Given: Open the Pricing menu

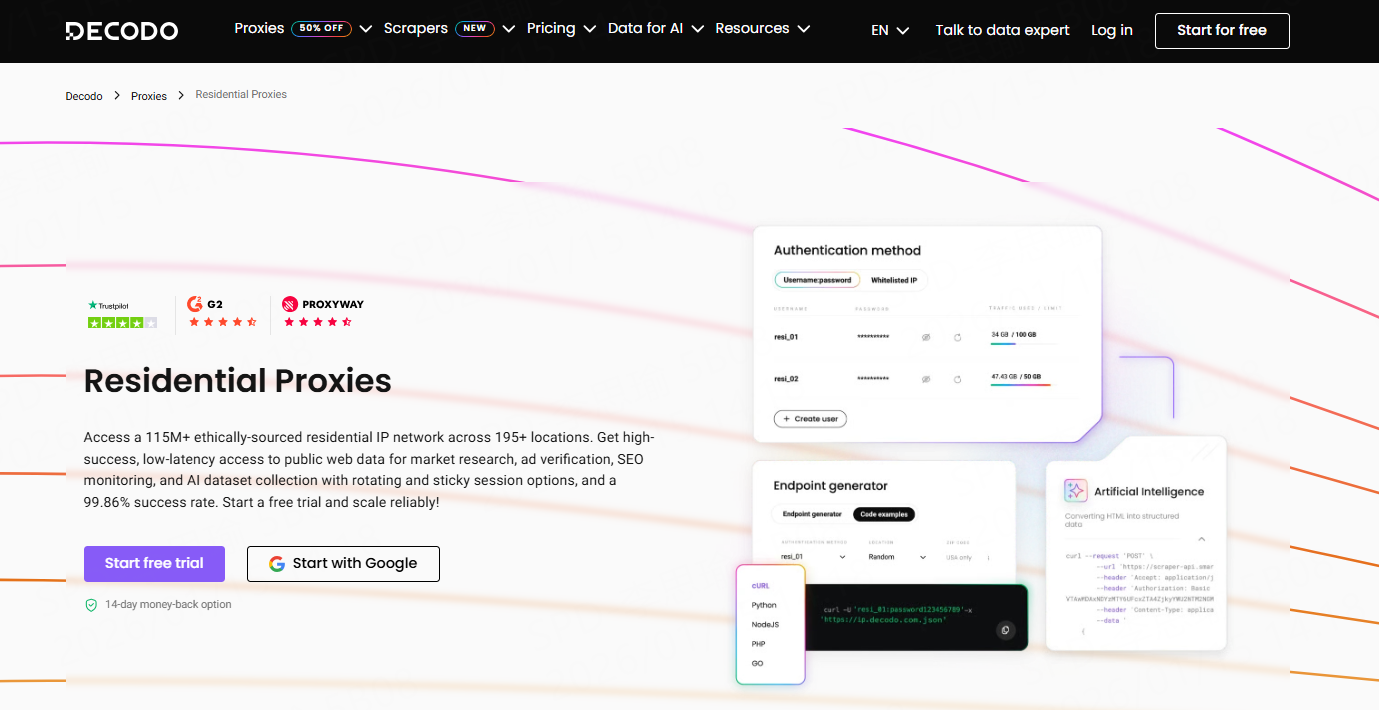Looking at the screenshot, I should pos(561,29).
